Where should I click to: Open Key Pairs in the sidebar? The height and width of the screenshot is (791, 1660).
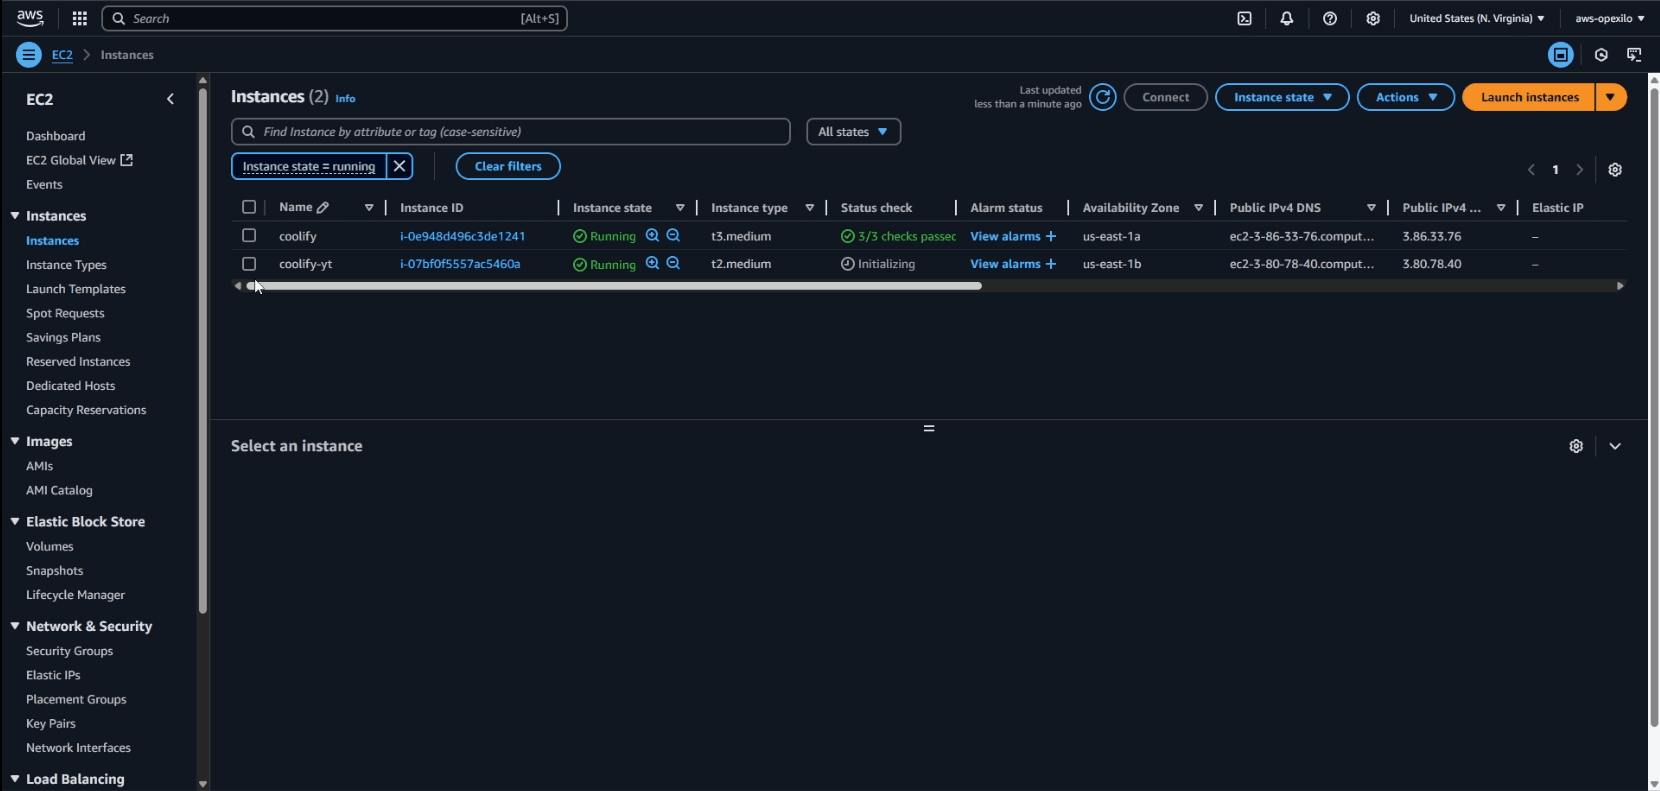[x=51, y=724]
